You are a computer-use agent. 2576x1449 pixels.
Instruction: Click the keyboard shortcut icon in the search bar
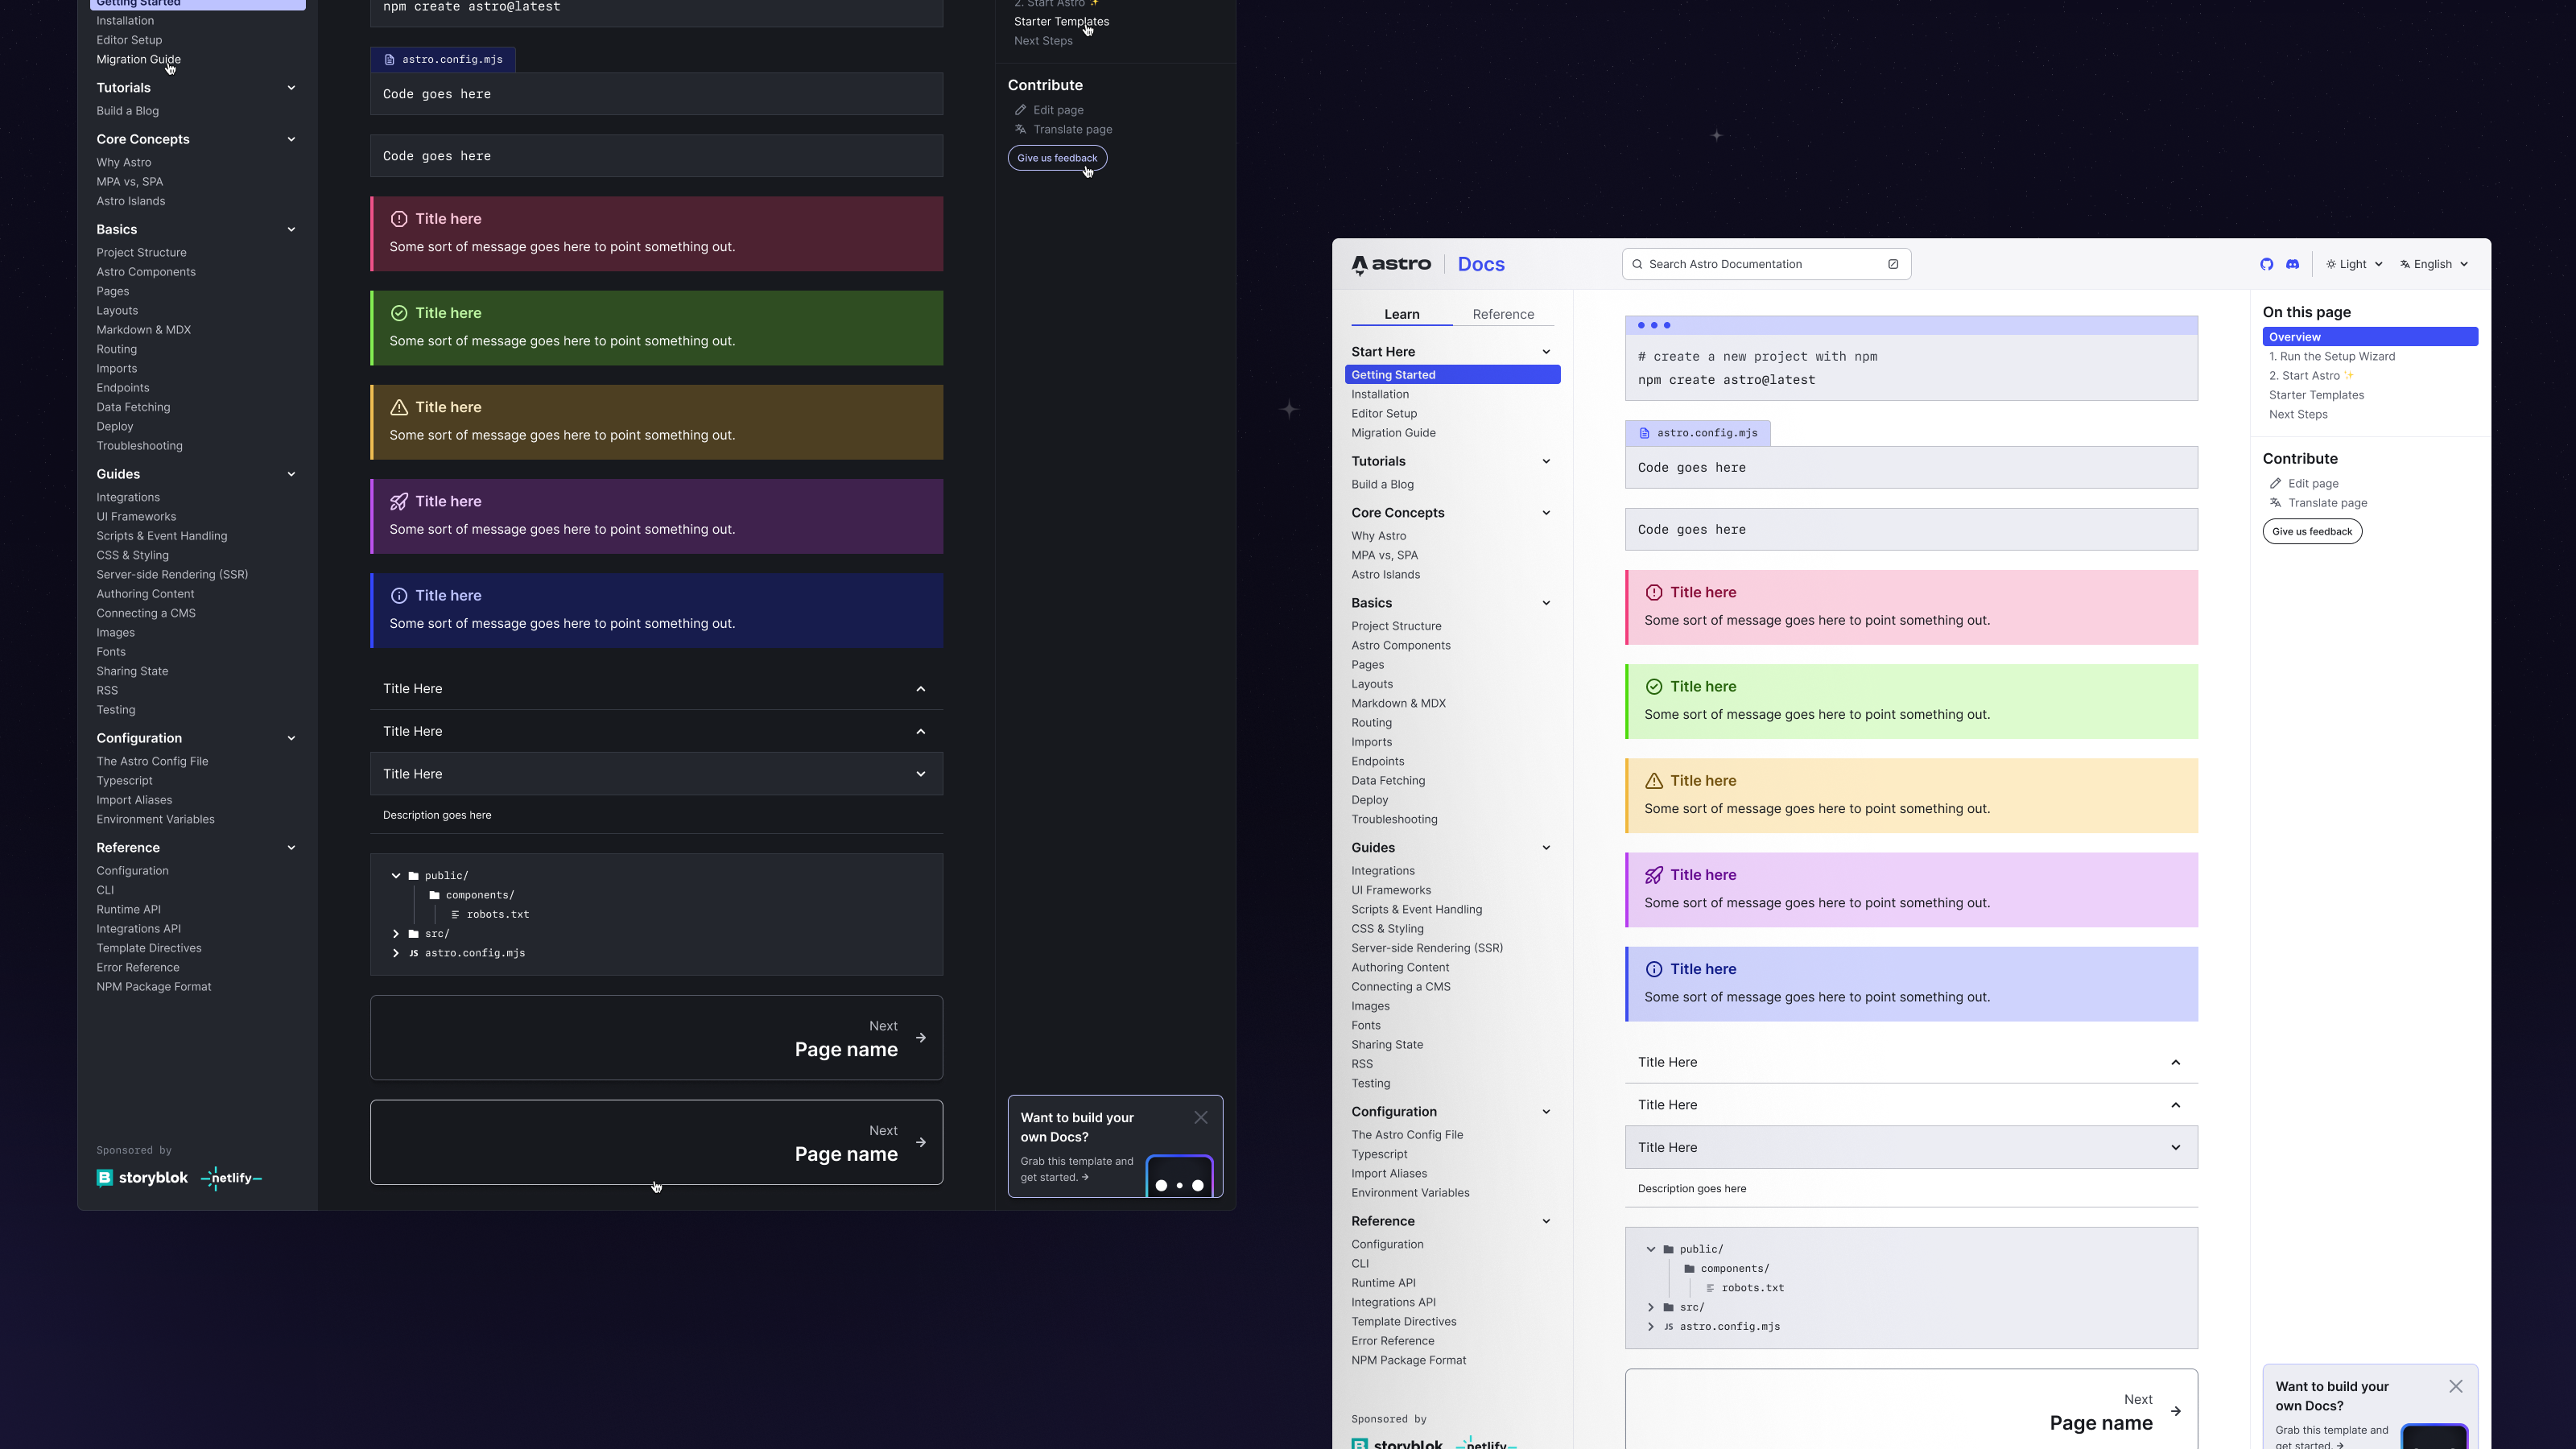1893,264
